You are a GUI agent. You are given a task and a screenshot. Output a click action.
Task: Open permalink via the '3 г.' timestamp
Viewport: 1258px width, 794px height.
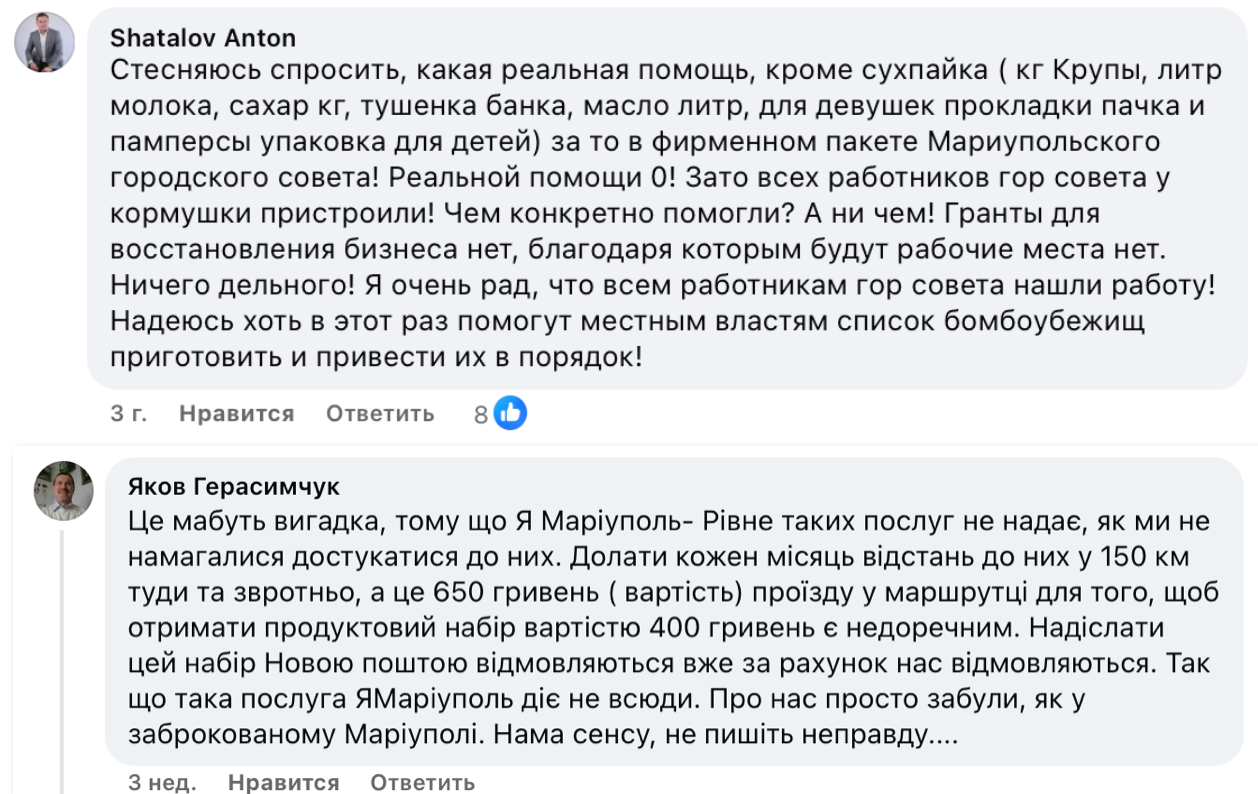point(126,412)
